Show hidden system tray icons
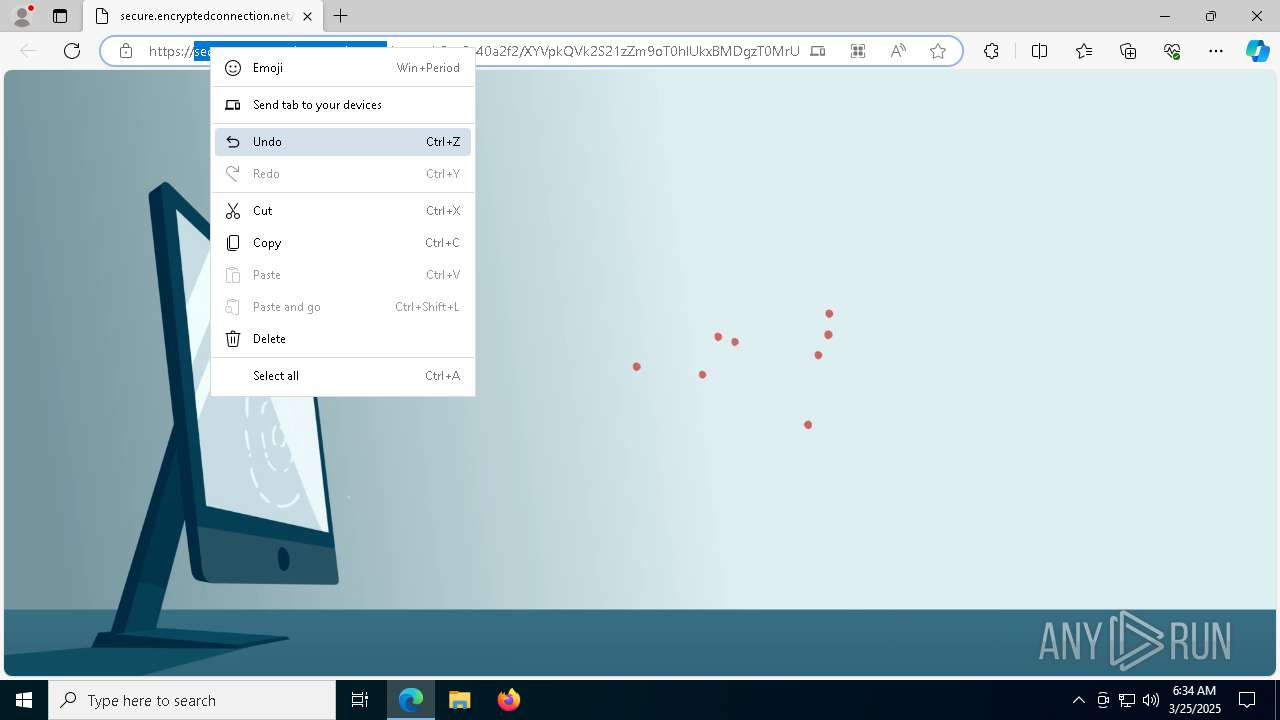The height and width of the screenshot is (720, 1280). (1078, 700)
